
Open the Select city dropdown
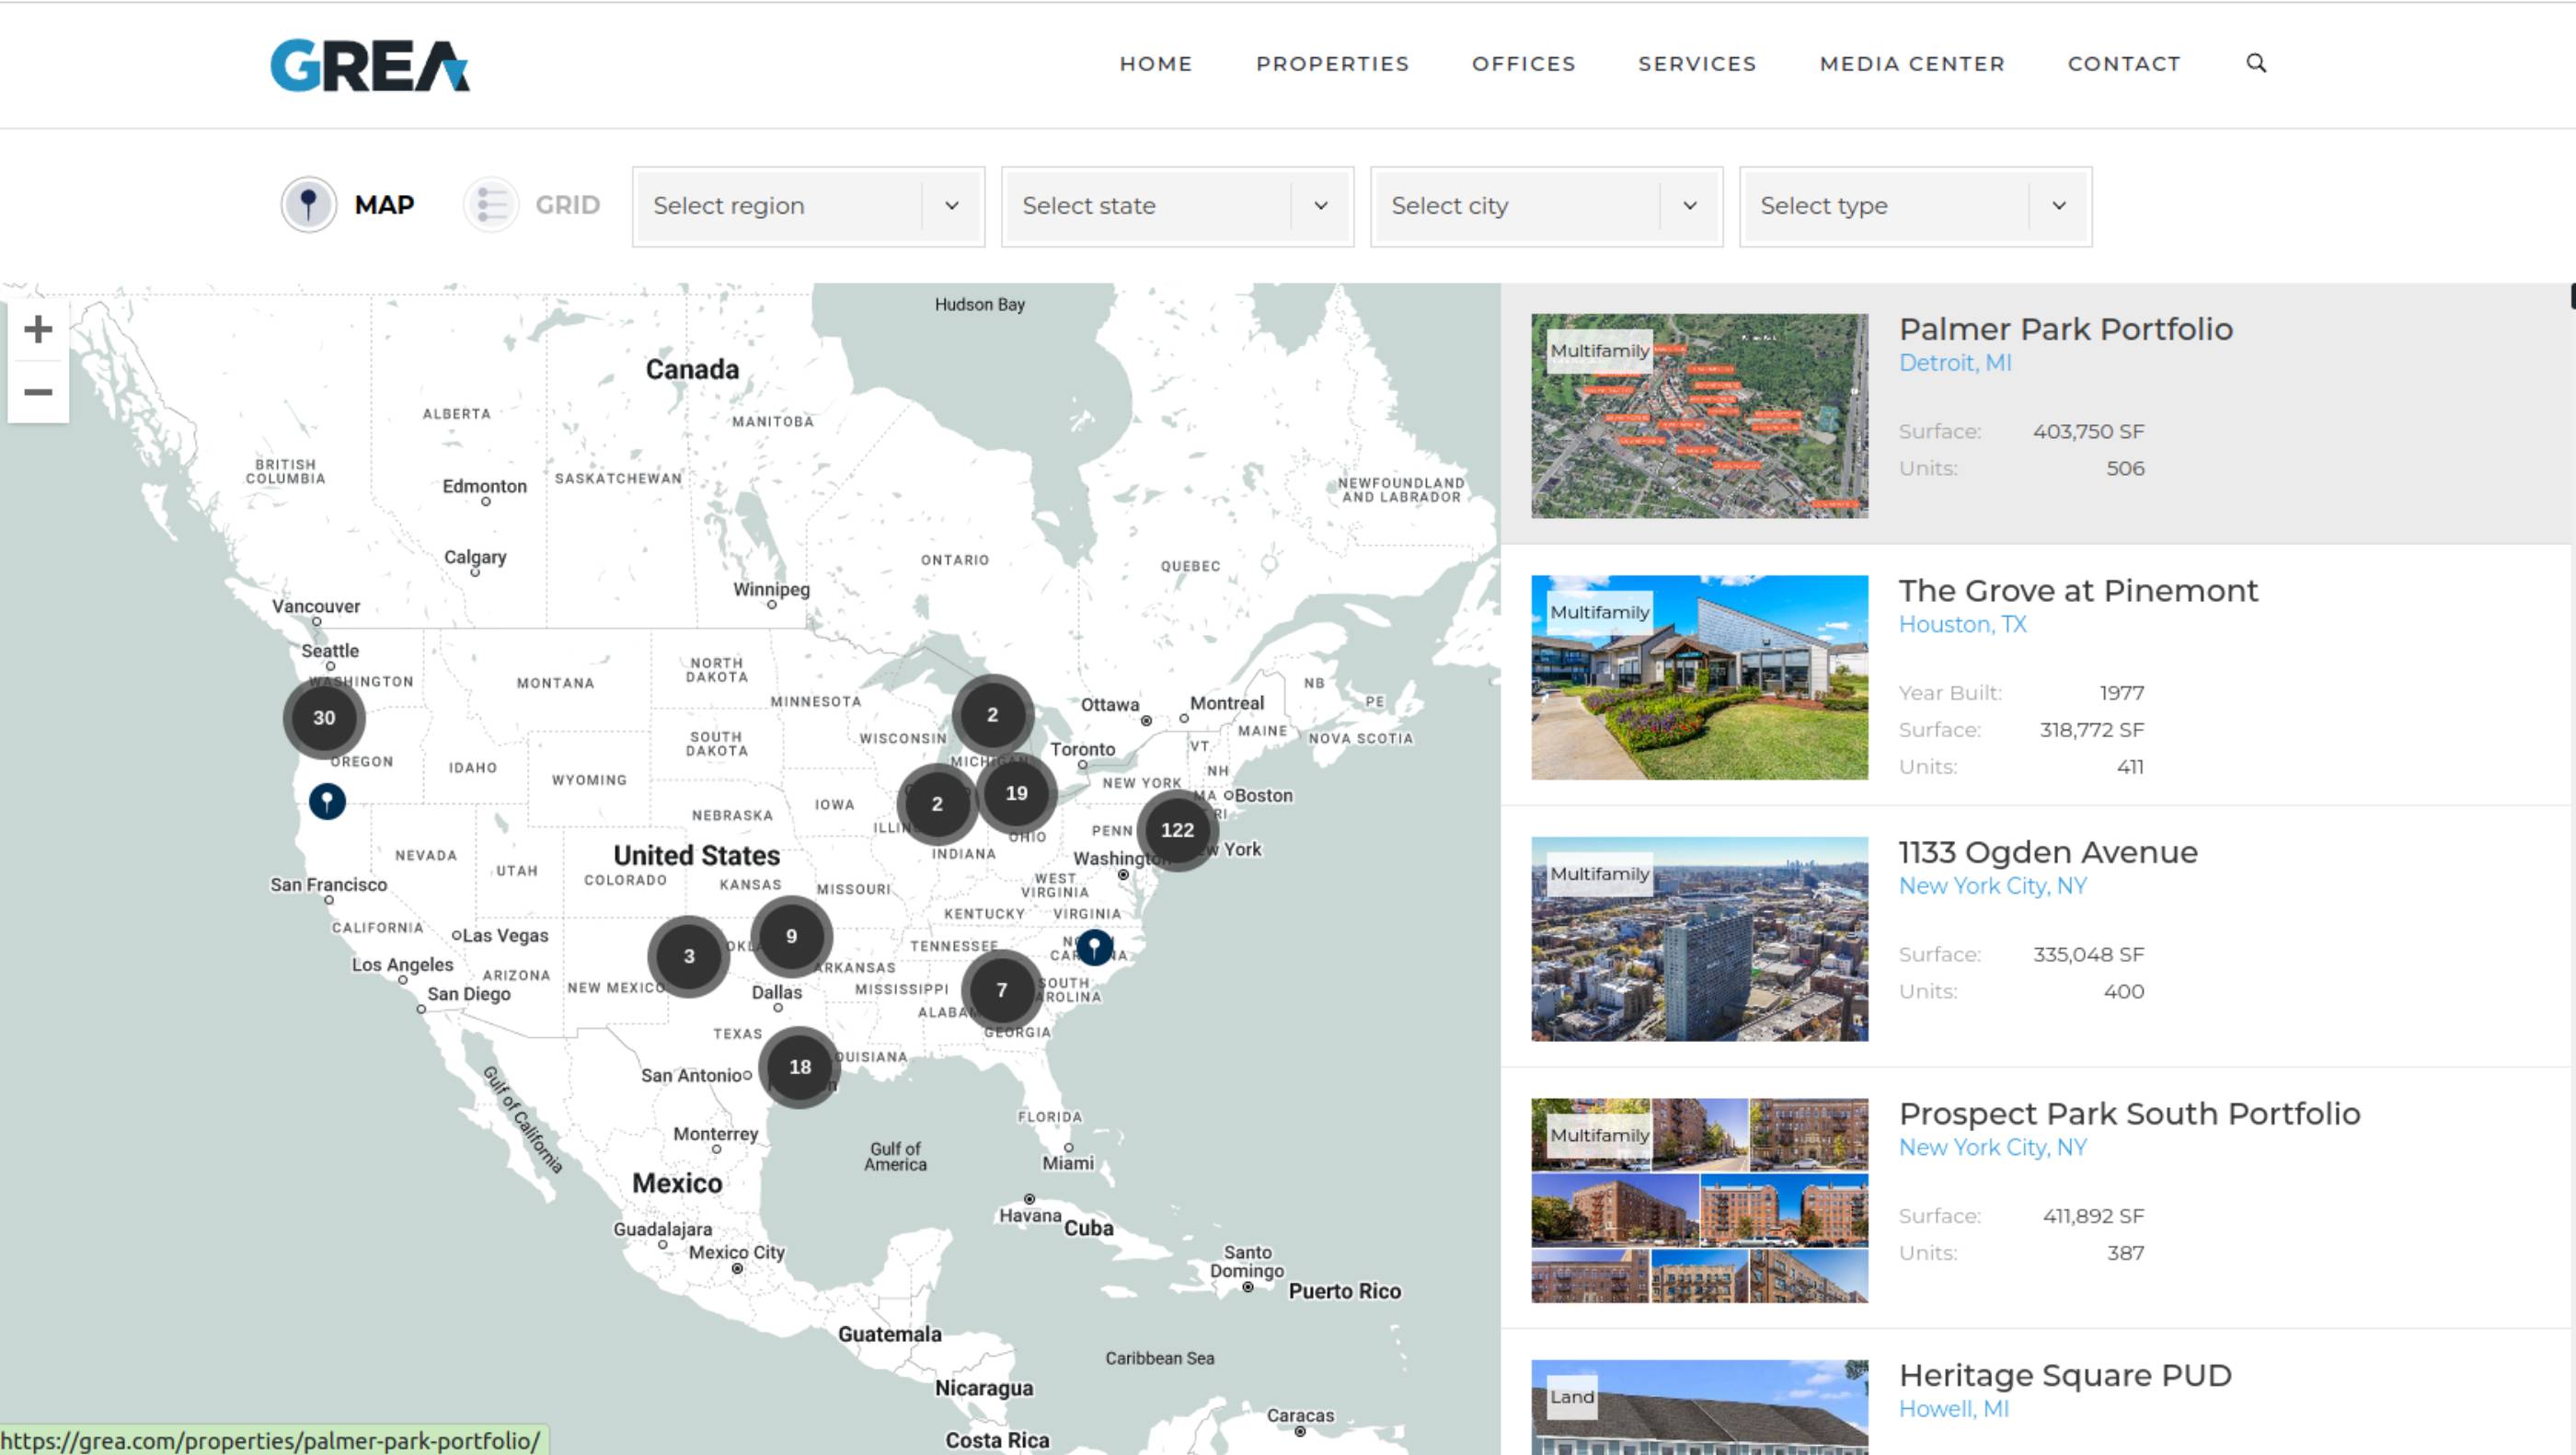click(1546, 206)
